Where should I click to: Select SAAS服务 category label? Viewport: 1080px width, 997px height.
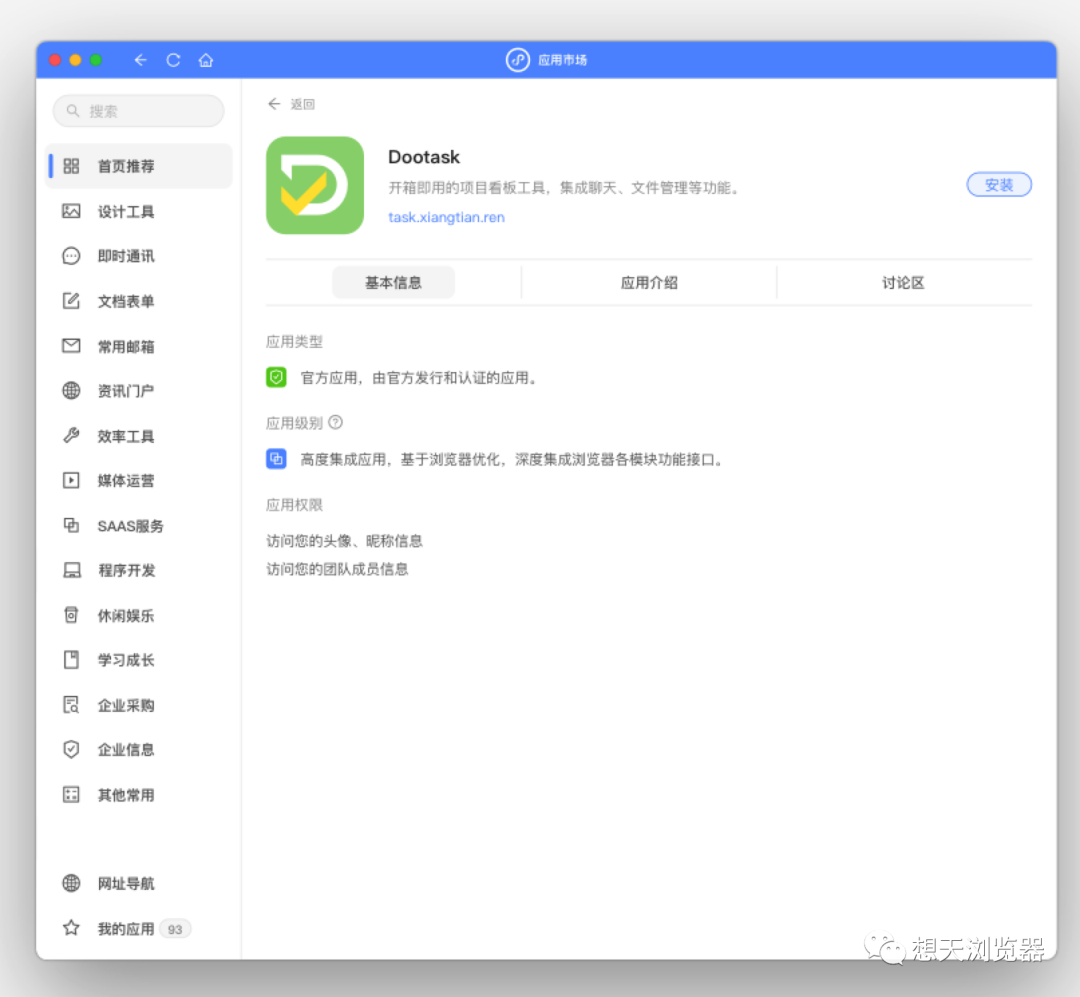pyautogui.click(x=130, y=526)
